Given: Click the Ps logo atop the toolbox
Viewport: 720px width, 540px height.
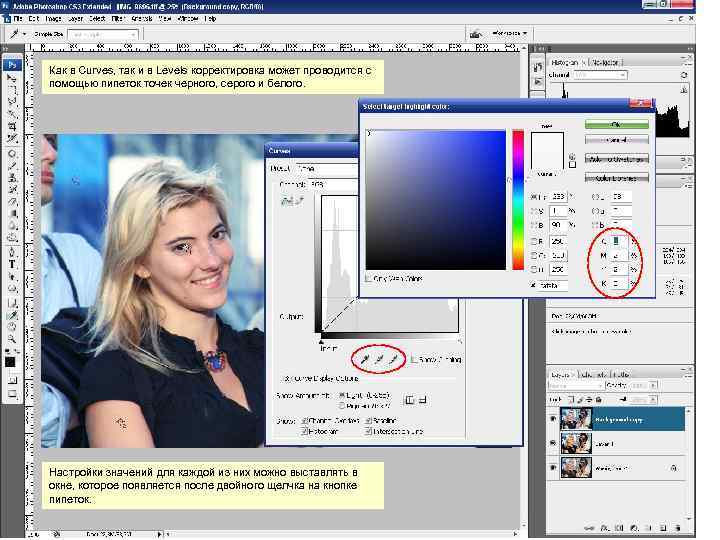Looking at the screenshot, I should (11, 65).
